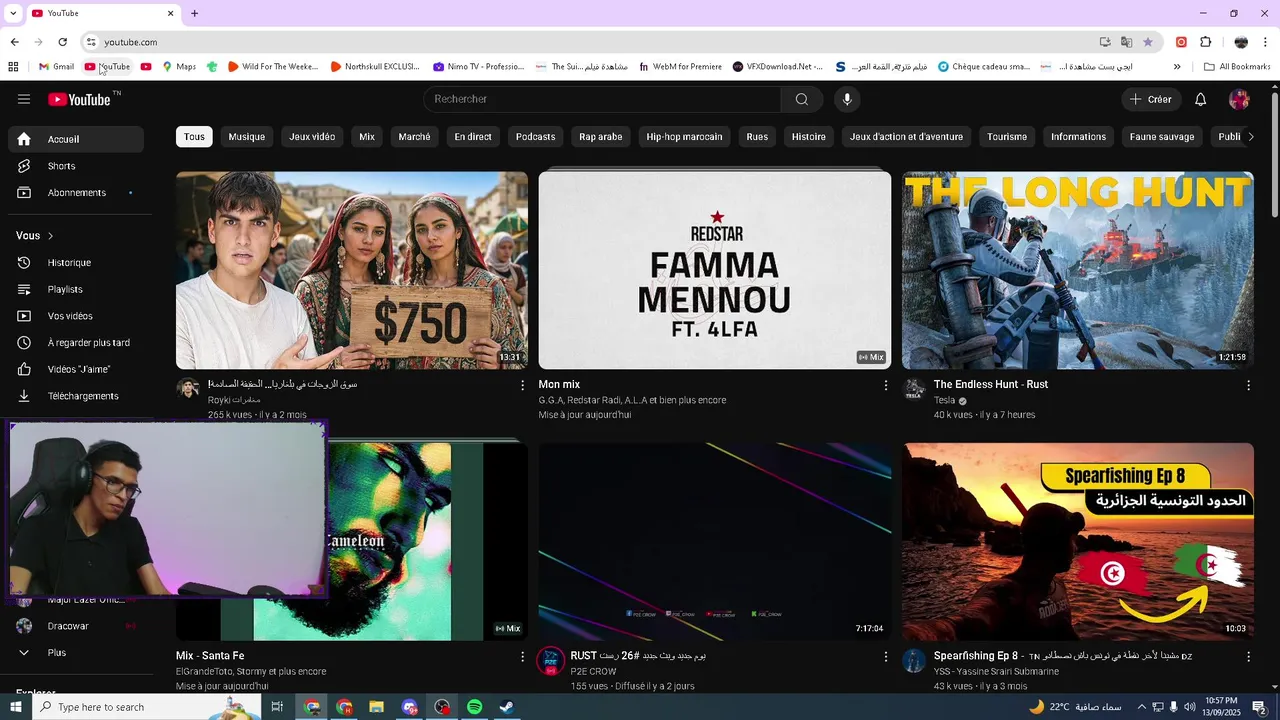Viewport: 1280px width, 720px height.
Task: Select the Hip-hop marocain chip
Action: pos(684,137)
